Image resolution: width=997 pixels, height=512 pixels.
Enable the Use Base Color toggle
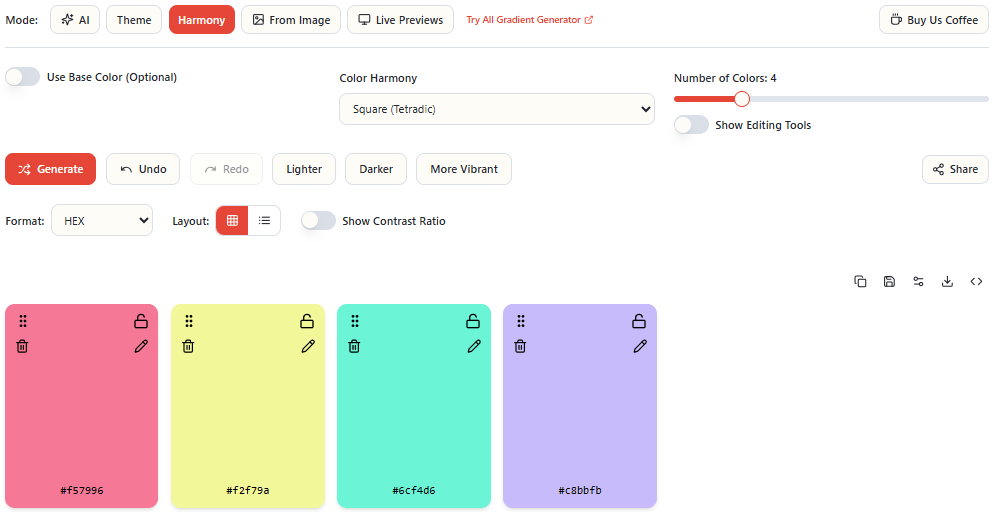(x=23, y=77)
